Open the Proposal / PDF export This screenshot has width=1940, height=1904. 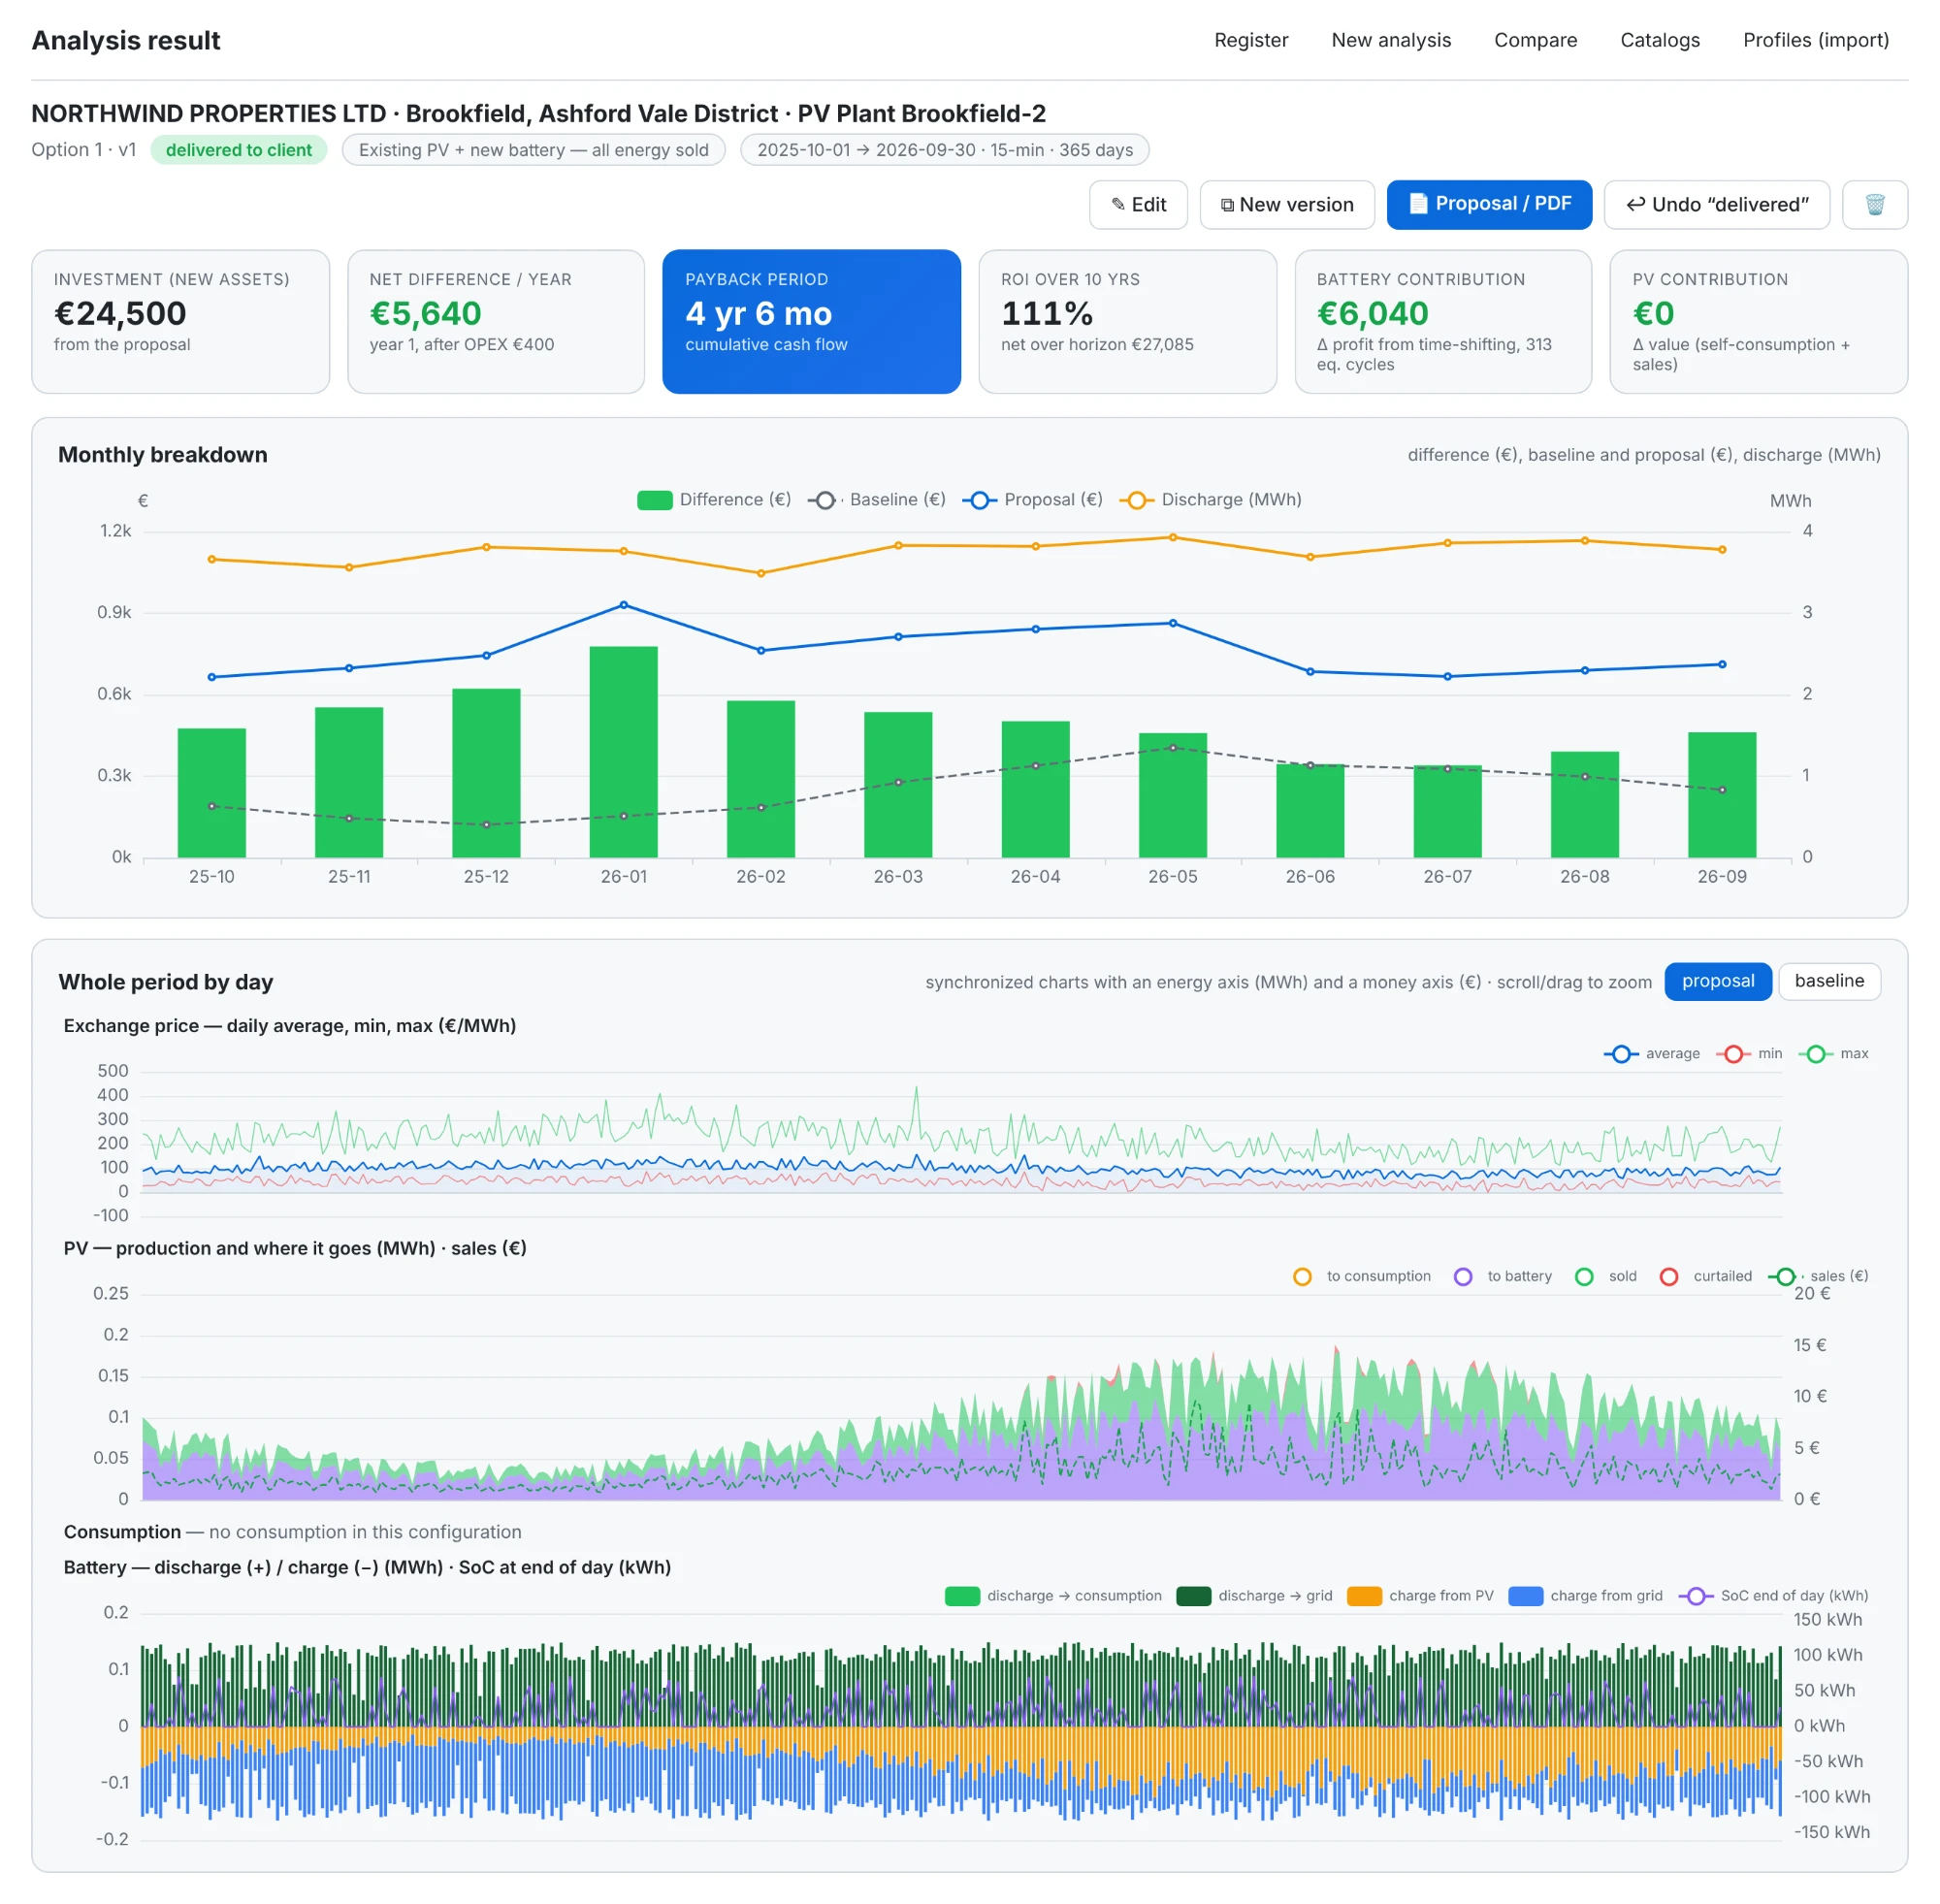pos(1489,204)
